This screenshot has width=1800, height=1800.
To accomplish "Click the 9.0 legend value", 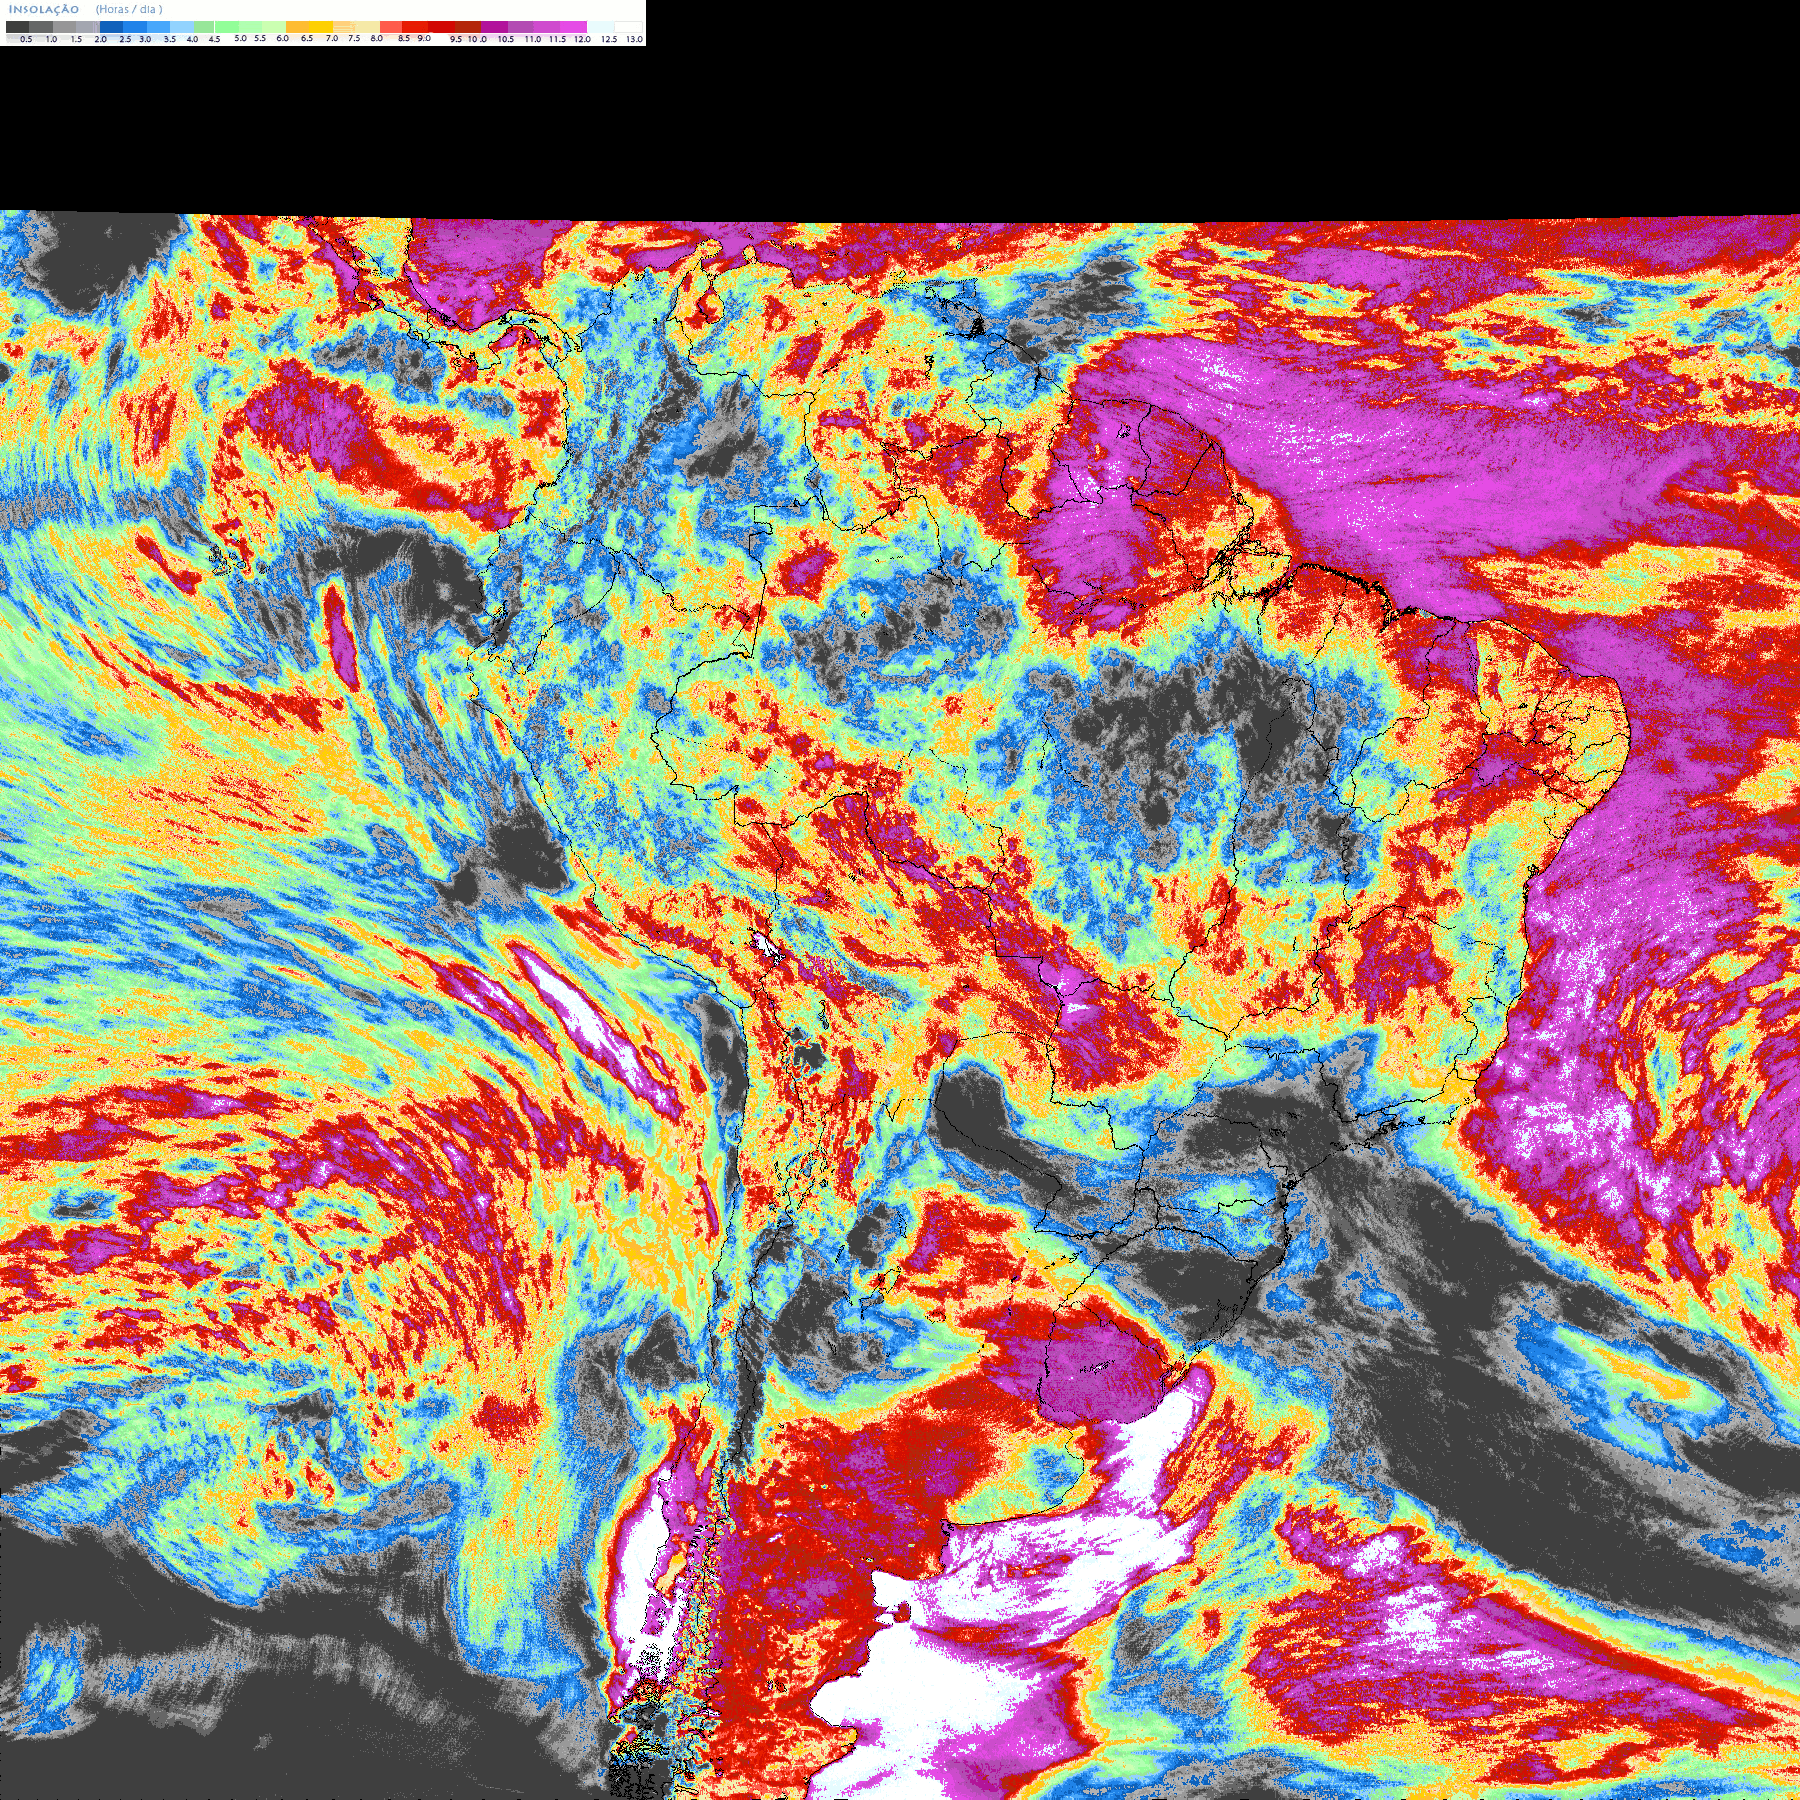I will point(424,38).
